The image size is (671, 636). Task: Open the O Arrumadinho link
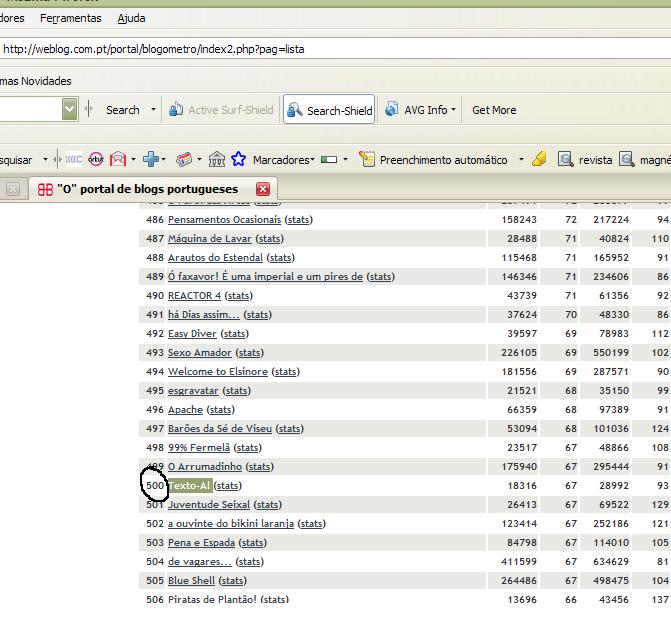point(205,467)
